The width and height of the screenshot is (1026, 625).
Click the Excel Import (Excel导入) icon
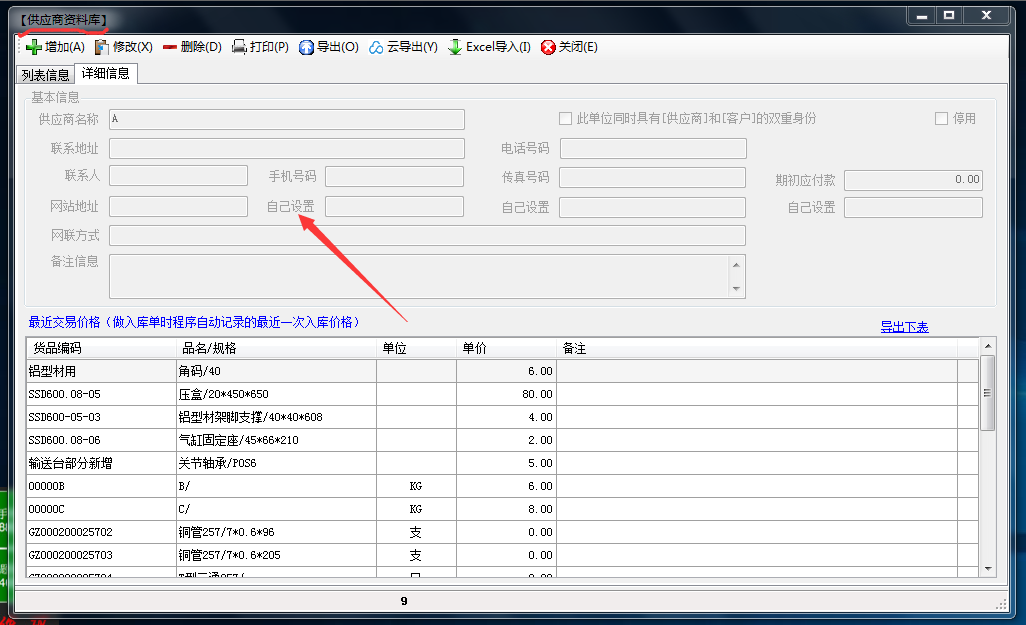[x=455, y=47]
